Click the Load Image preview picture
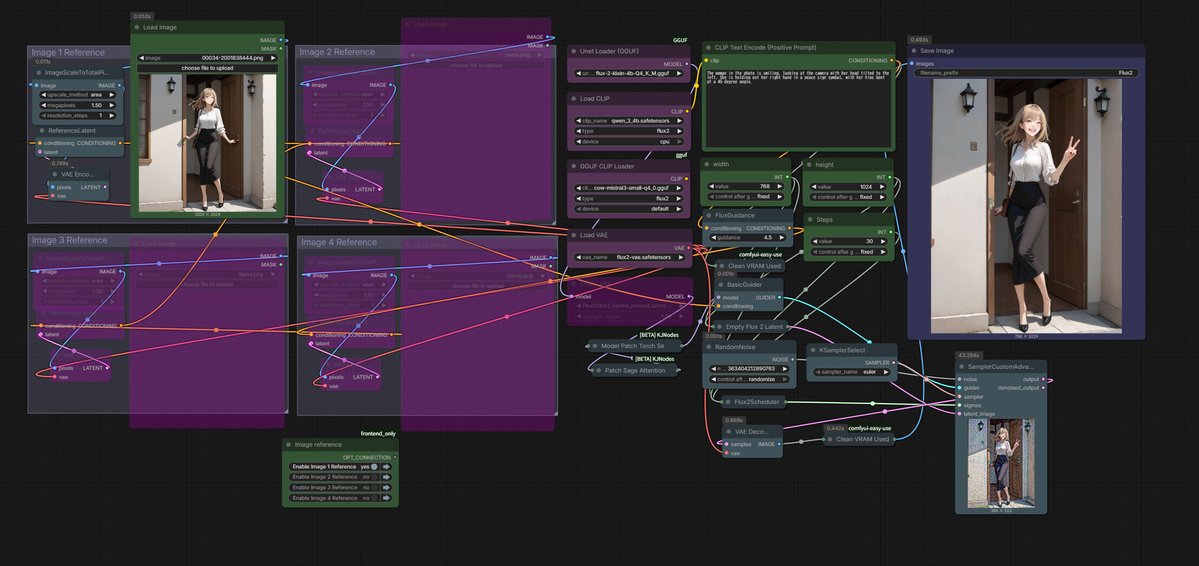This screenshot has height=566, width=1199. pos(208,142)
